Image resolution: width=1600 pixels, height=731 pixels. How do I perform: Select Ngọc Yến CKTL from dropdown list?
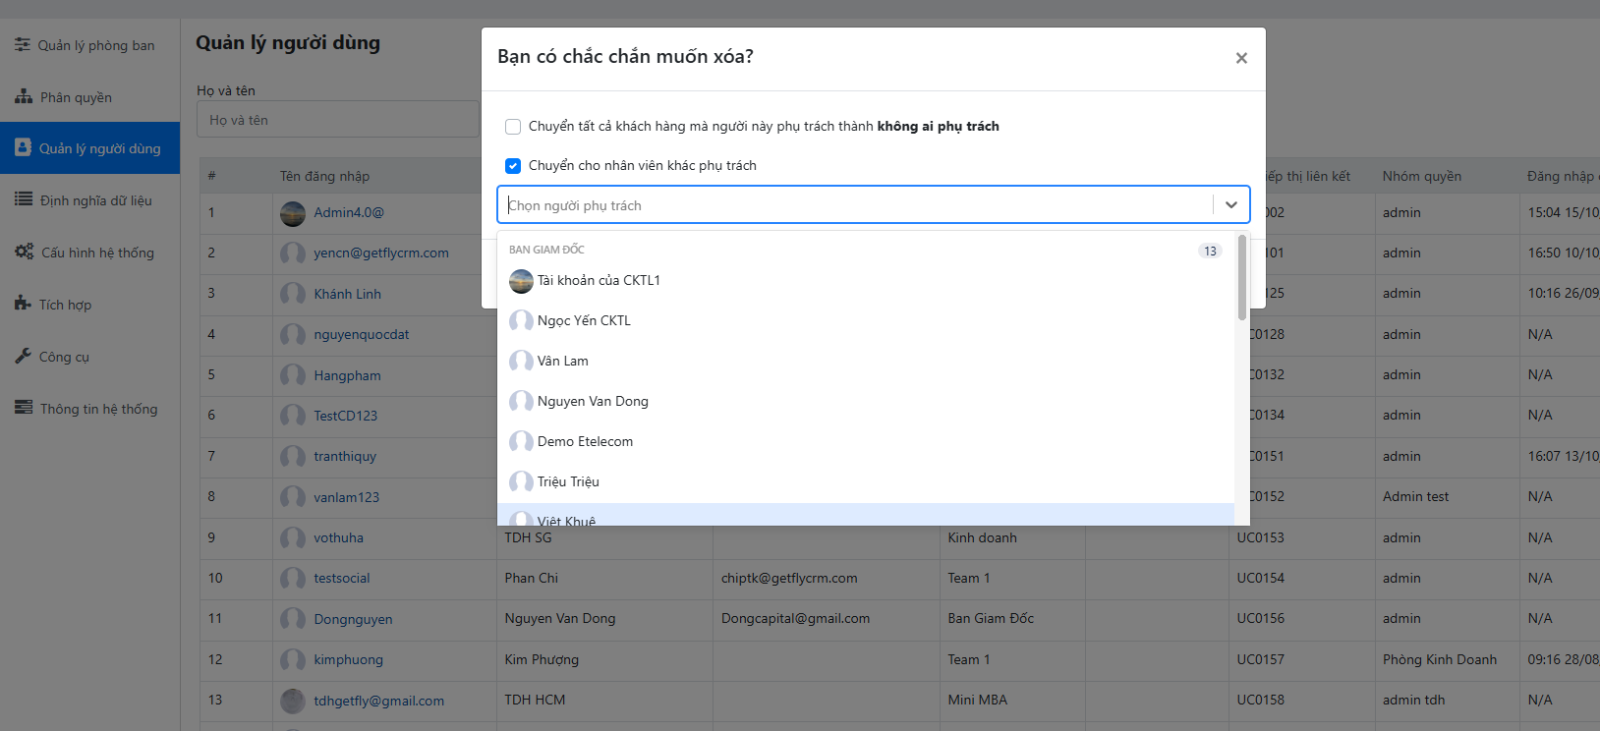click(x=584, y=321)
